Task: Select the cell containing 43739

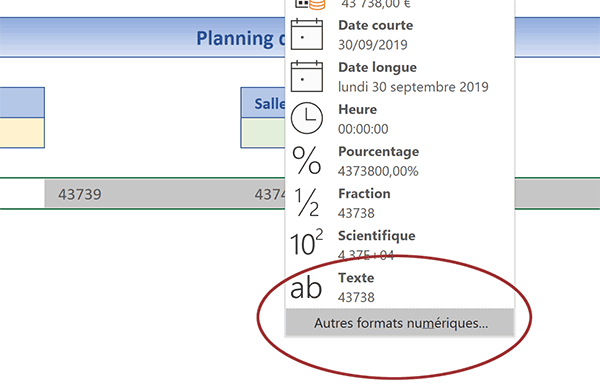Action: coord(142,194)
